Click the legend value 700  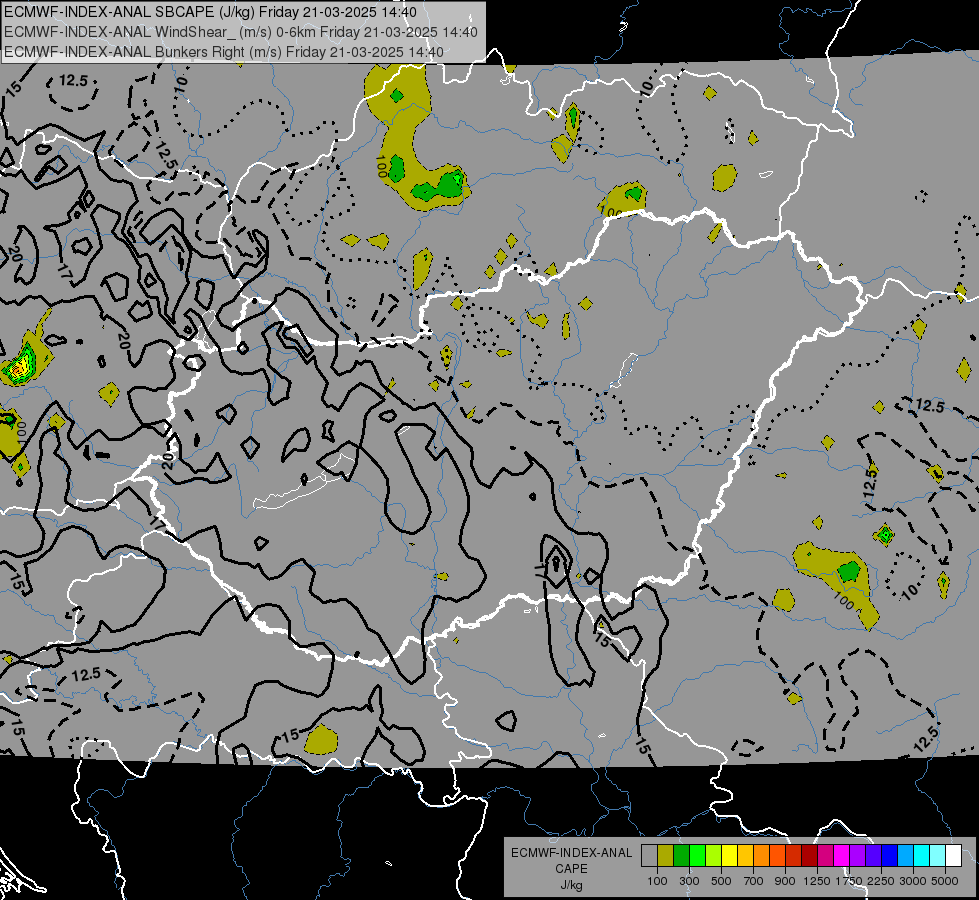pos(754,881)
